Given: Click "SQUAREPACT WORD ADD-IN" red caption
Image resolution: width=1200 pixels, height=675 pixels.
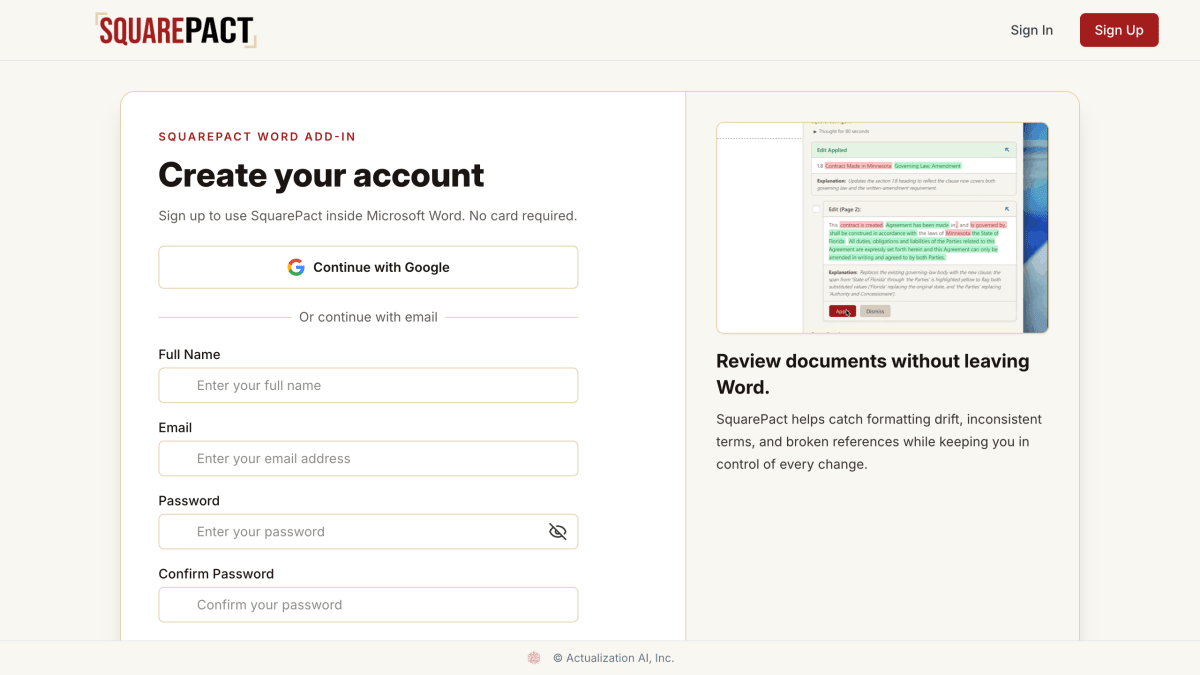Looking at the screenshot, I should tap(257, 137).
